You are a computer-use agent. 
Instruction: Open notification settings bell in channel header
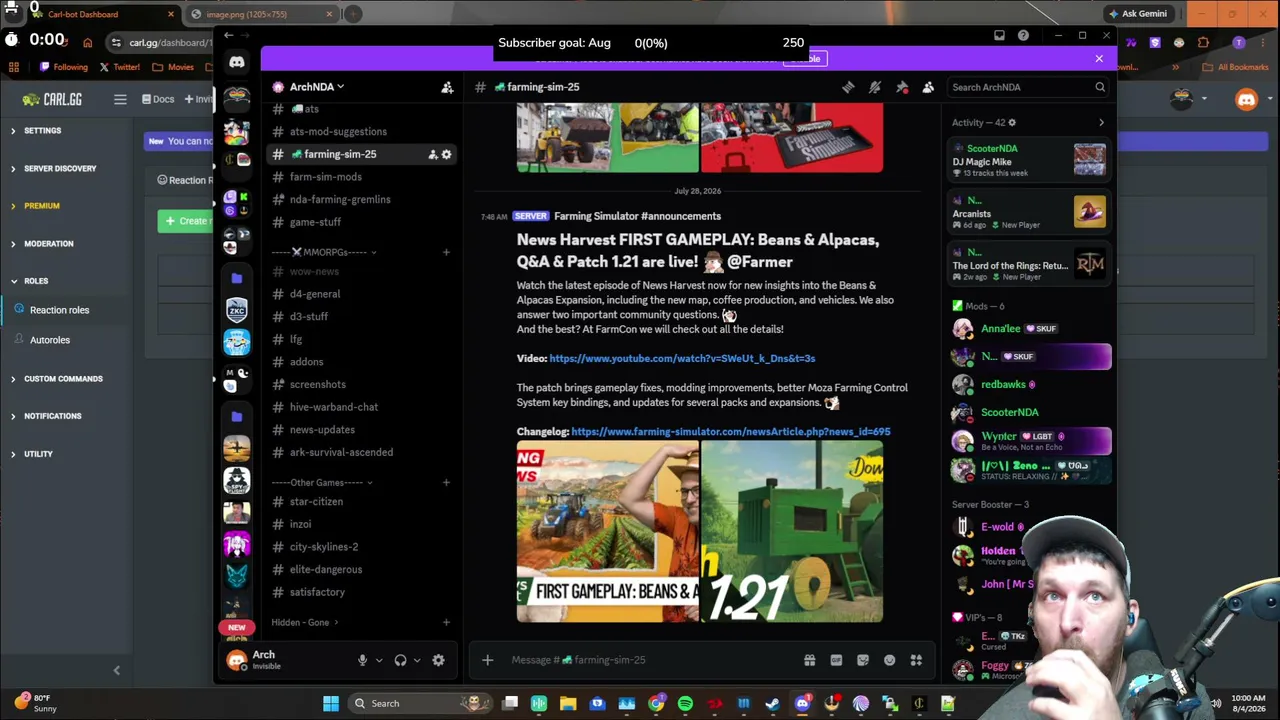[x=875, y=87]
